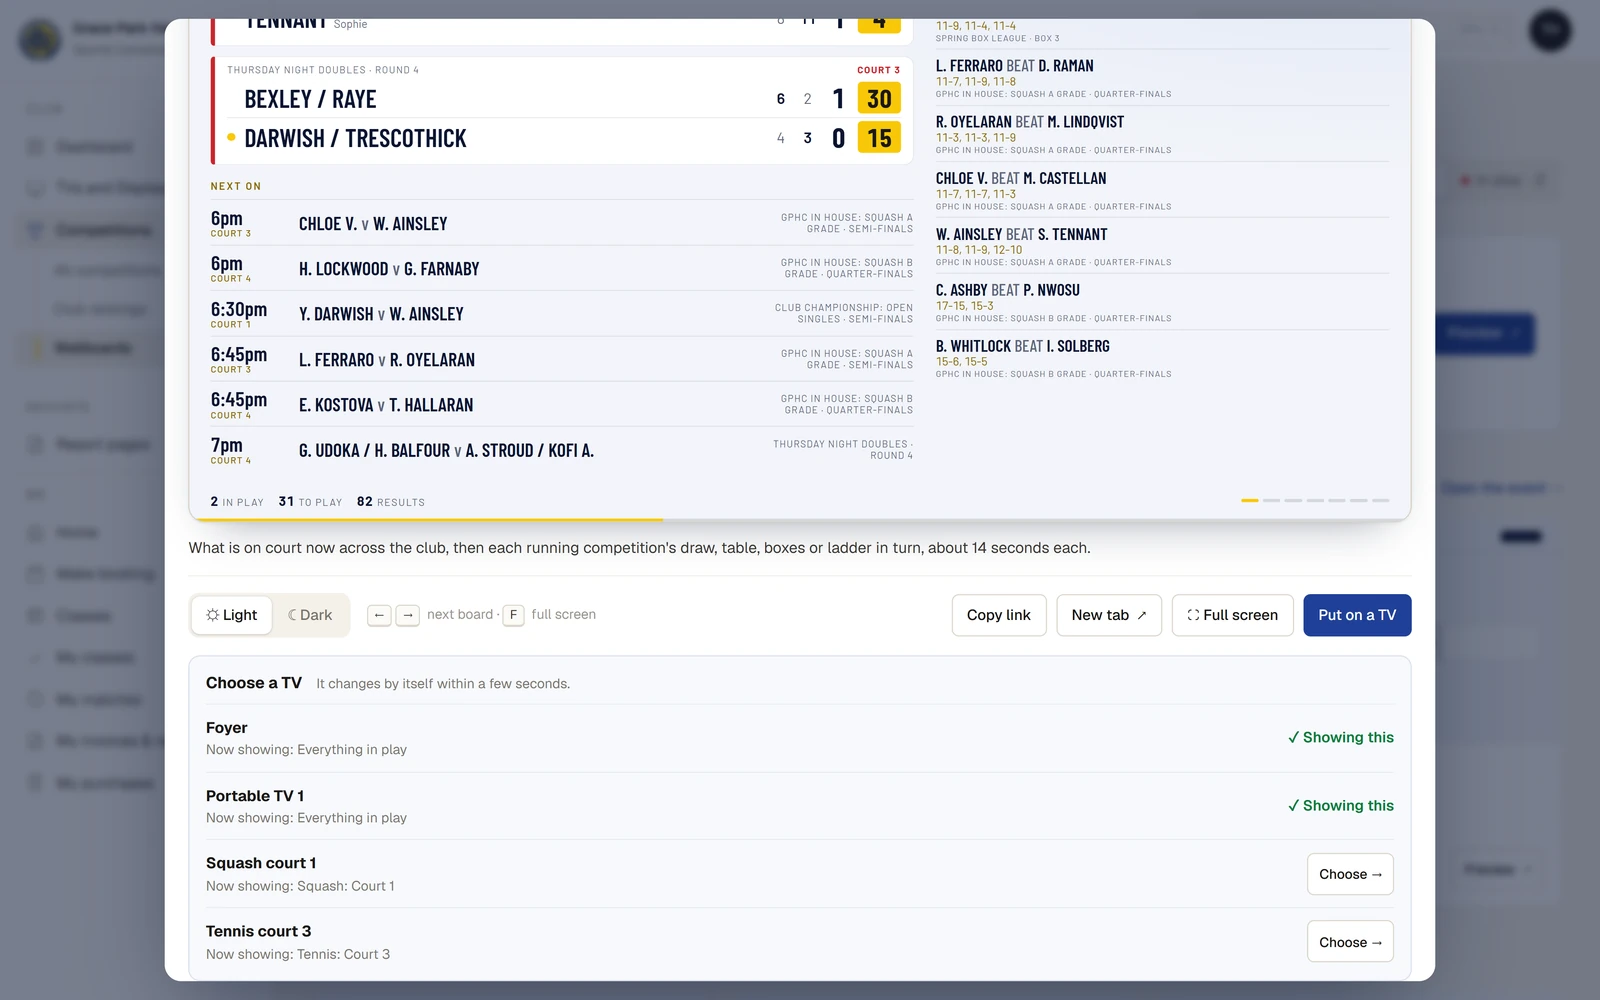The height and width of the screenshot is (1000, 1600).
Task: Open the board Full screen
Action: [x=1232, y=615]
